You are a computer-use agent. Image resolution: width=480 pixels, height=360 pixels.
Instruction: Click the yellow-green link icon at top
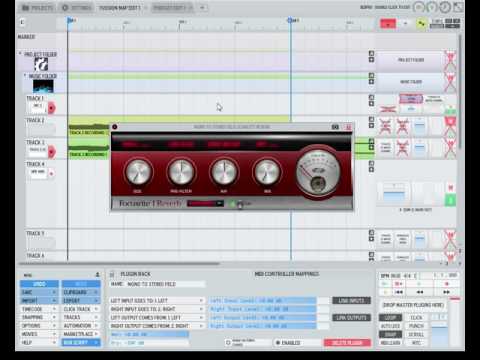421,24
